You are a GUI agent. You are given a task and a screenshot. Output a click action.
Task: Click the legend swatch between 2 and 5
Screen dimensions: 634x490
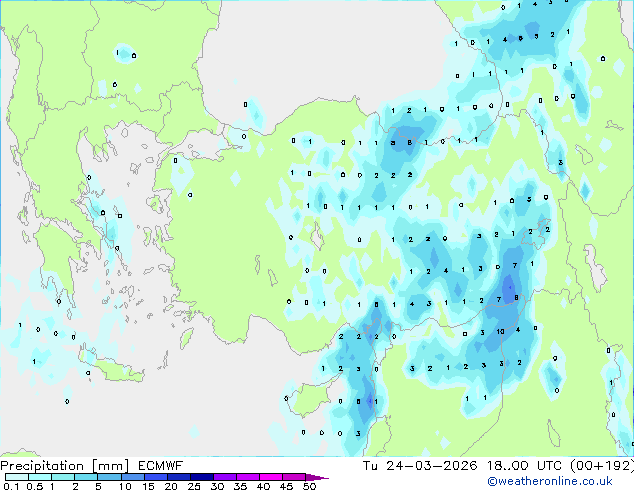[86, 477]
